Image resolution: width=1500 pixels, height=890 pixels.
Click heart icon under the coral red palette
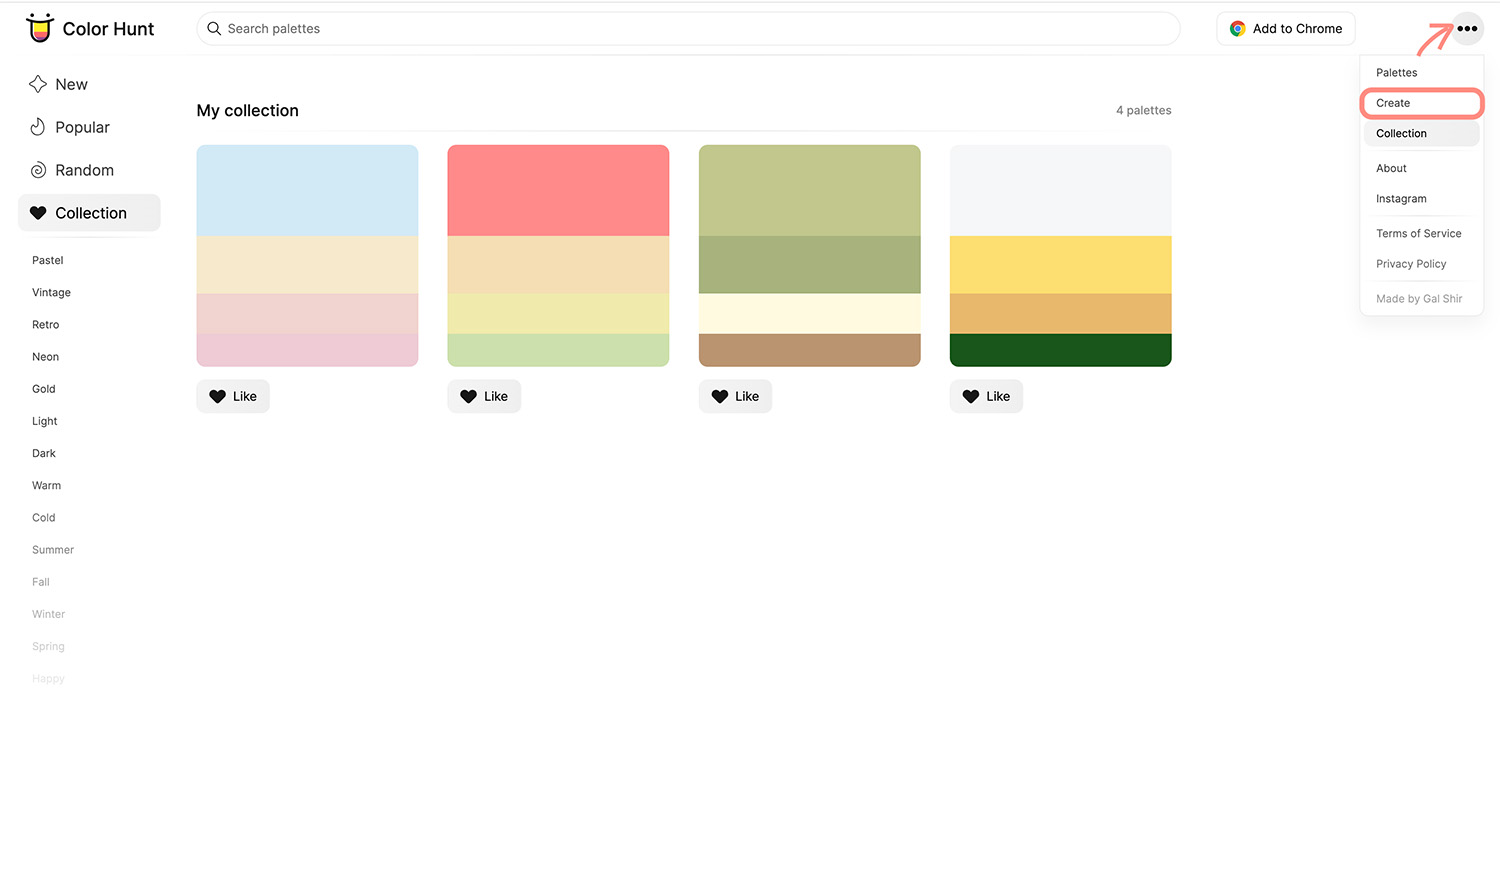pos(468,397)
